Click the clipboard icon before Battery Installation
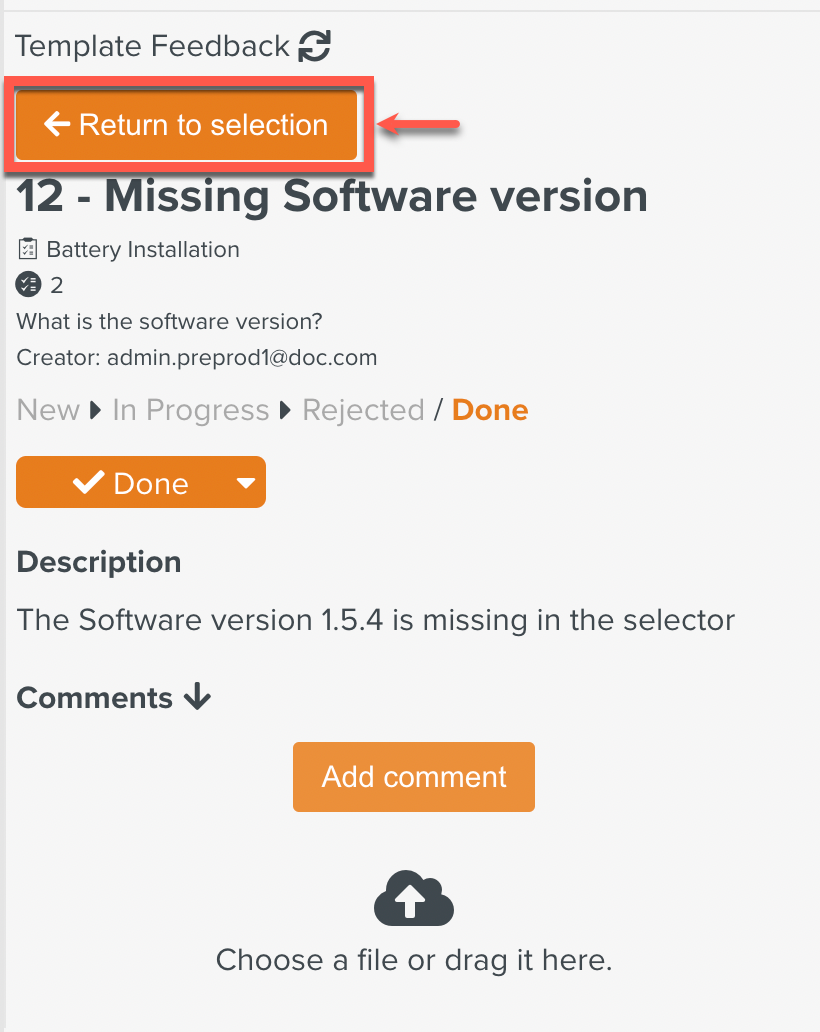Image resolution: width=820 pixels, height=1032 pixels. [x=28, y=249]
